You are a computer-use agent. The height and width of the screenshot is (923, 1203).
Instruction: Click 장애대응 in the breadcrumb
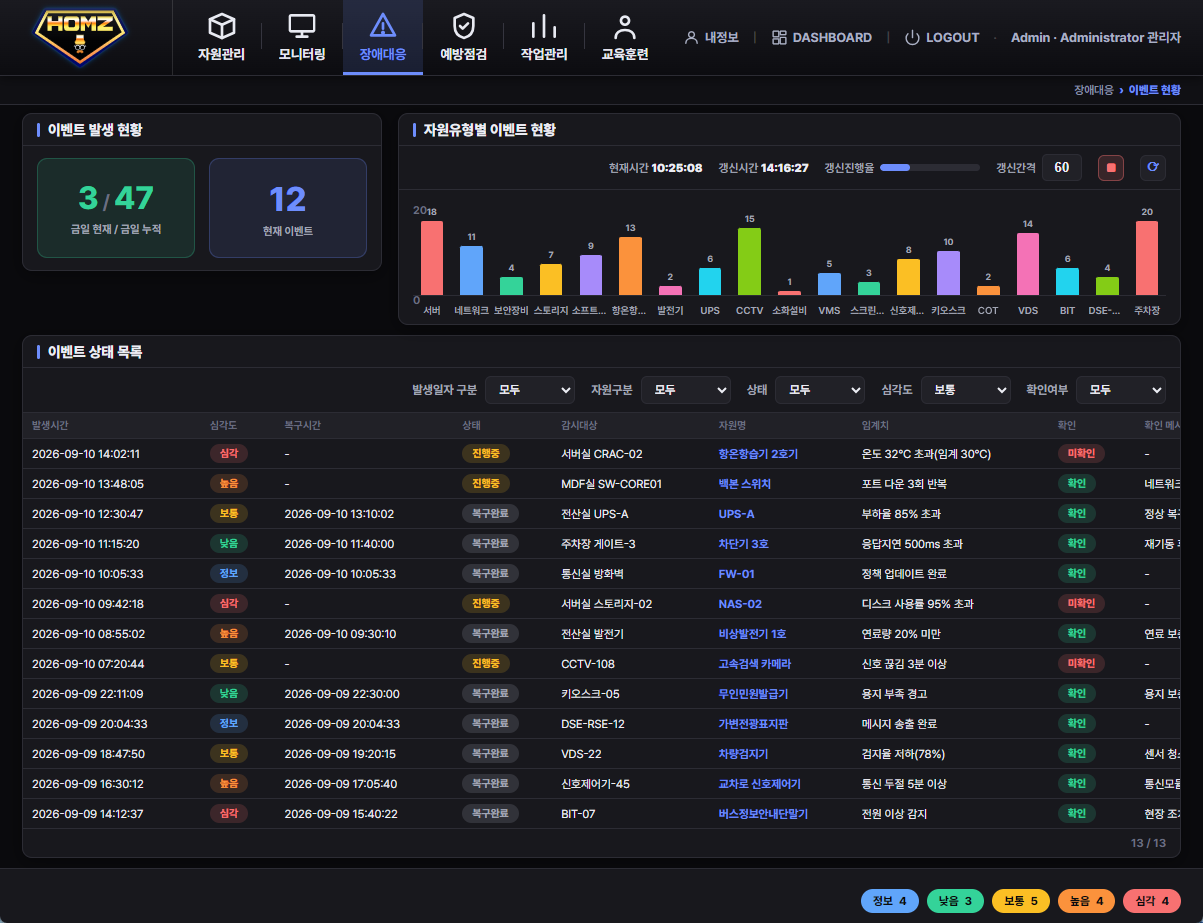[x=1093, y=90]
